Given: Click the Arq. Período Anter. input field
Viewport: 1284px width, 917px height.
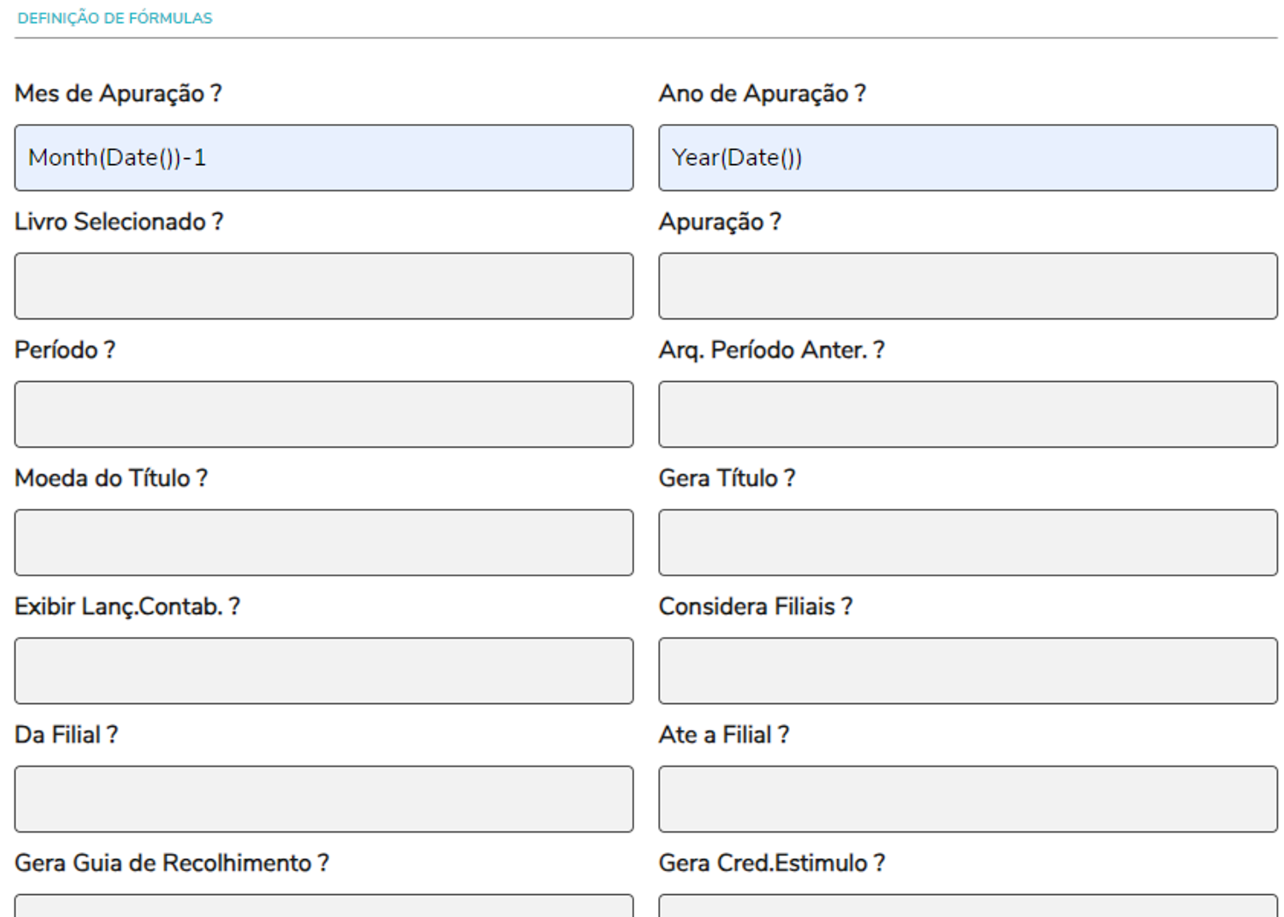Looking at the screenshot, I should tap(967, 414).
